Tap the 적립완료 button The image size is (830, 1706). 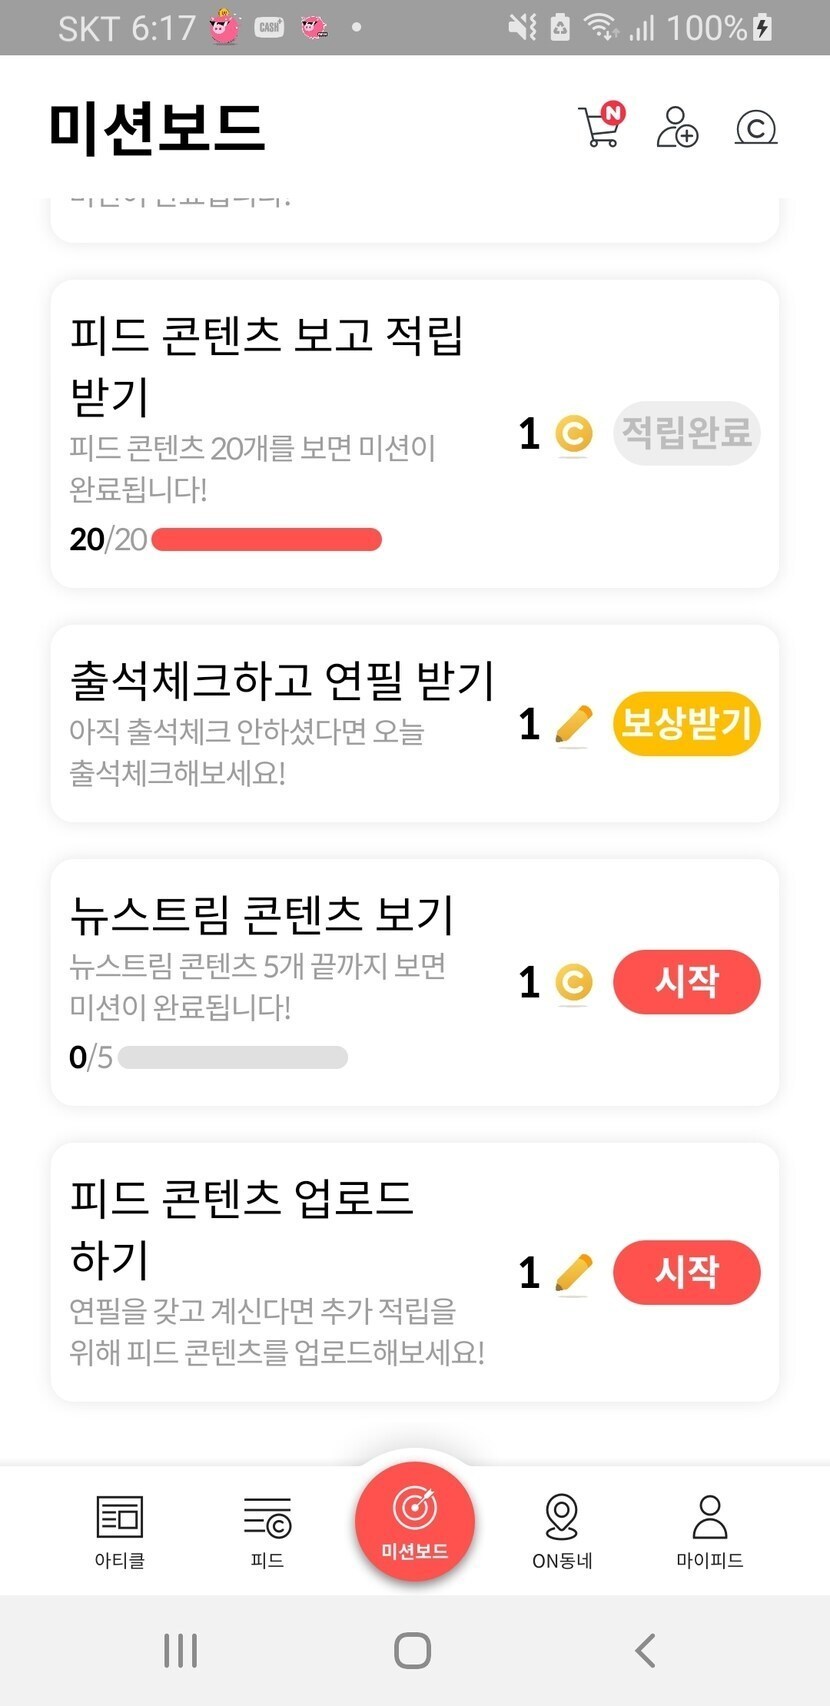686,433
